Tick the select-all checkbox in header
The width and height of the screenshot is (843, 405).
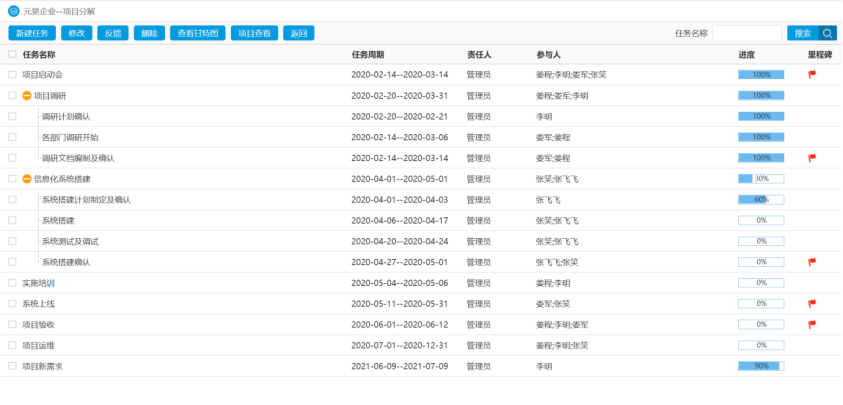point(12,54)
